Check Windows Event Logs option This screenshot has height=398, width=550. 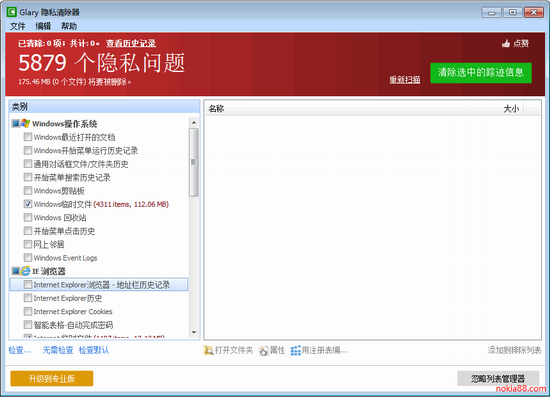click(28, 257)
